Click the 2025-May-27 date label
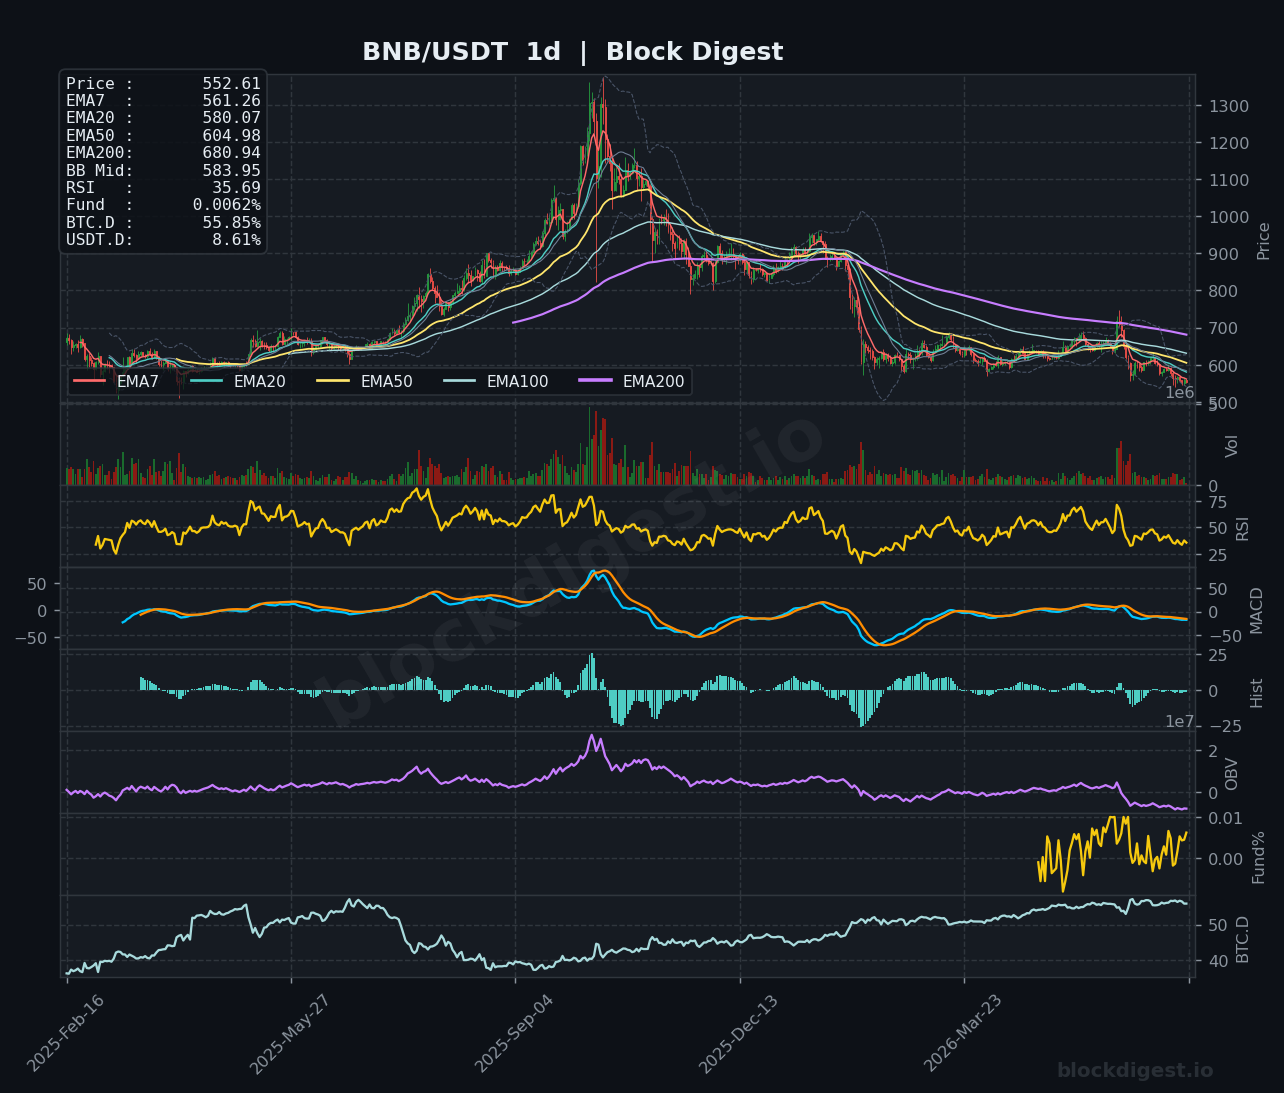This screenshot has width=1284, height=1093. (292, 1033)
